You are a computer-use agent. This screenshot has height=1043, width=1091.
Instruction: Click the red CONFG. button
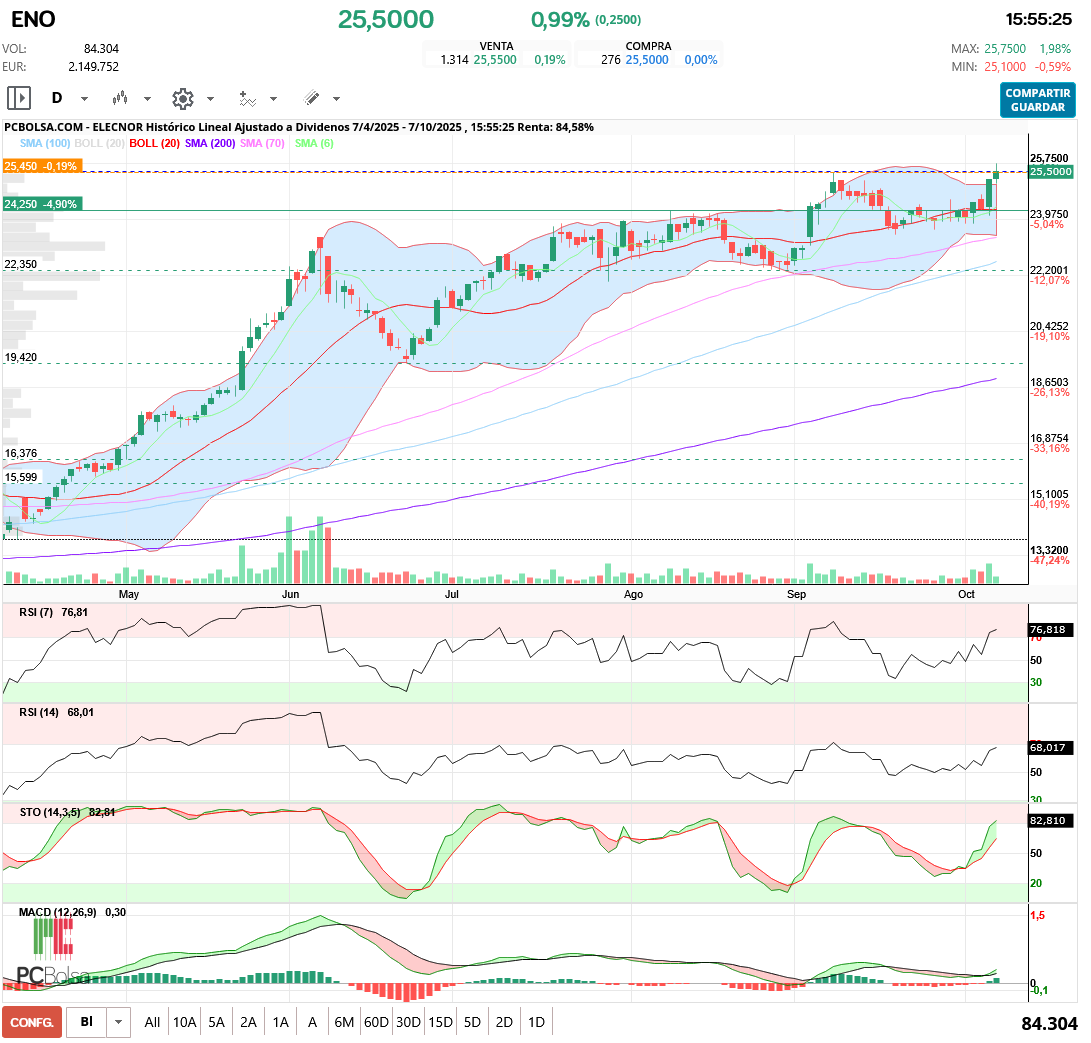pos(32,1022)
